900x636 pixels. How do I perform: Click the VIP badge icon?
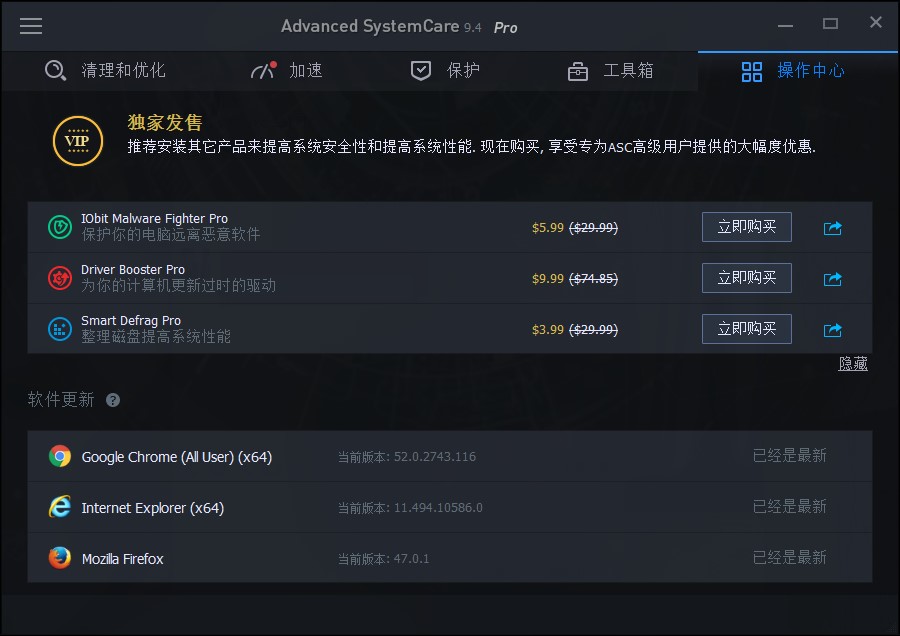77,141
